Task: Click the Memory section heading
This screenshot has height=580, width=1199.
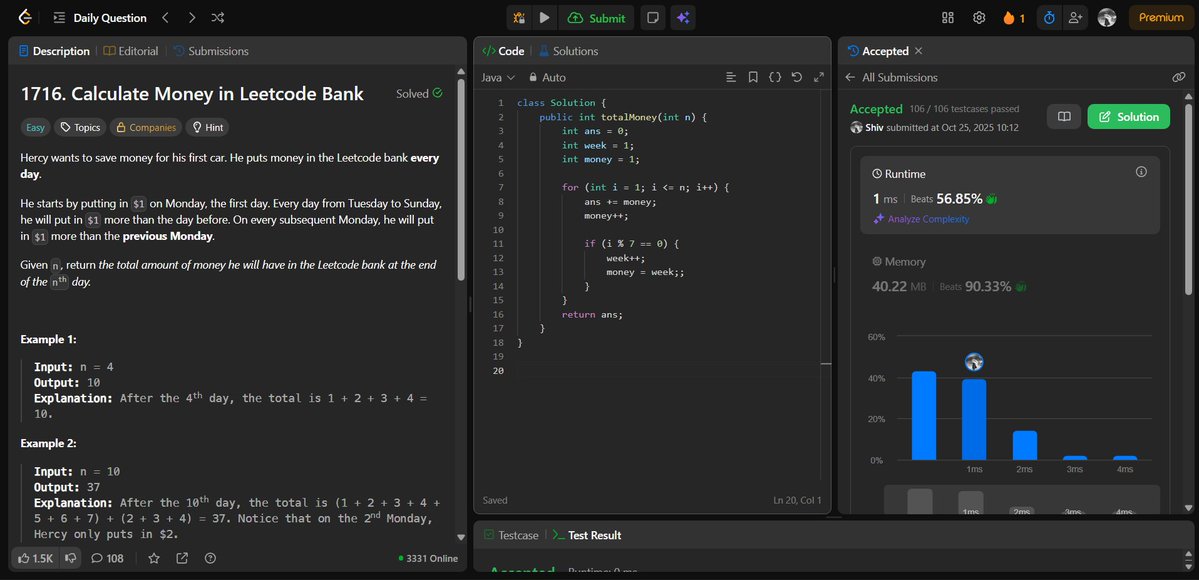Action: 899,262
